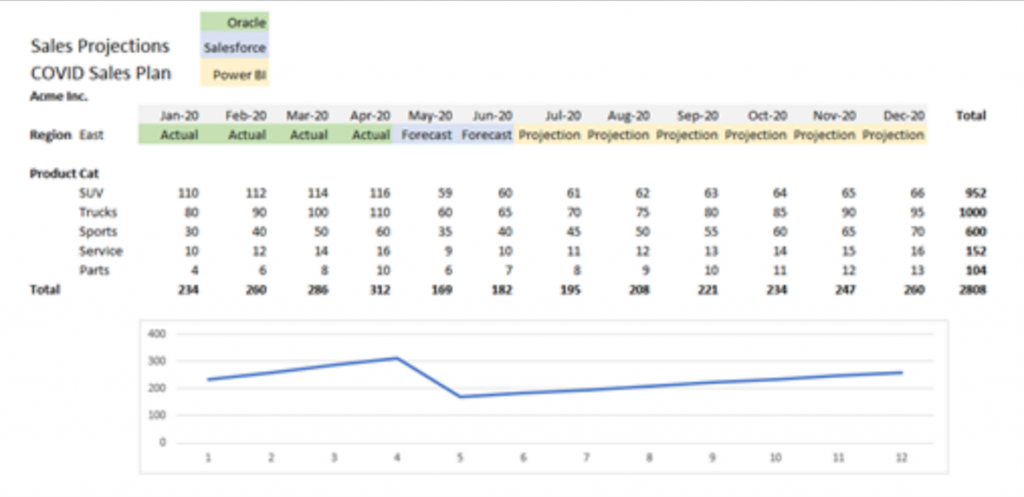Select the Sep-20 column header
Screen dimensions: 1024x497
click(697, 116)
